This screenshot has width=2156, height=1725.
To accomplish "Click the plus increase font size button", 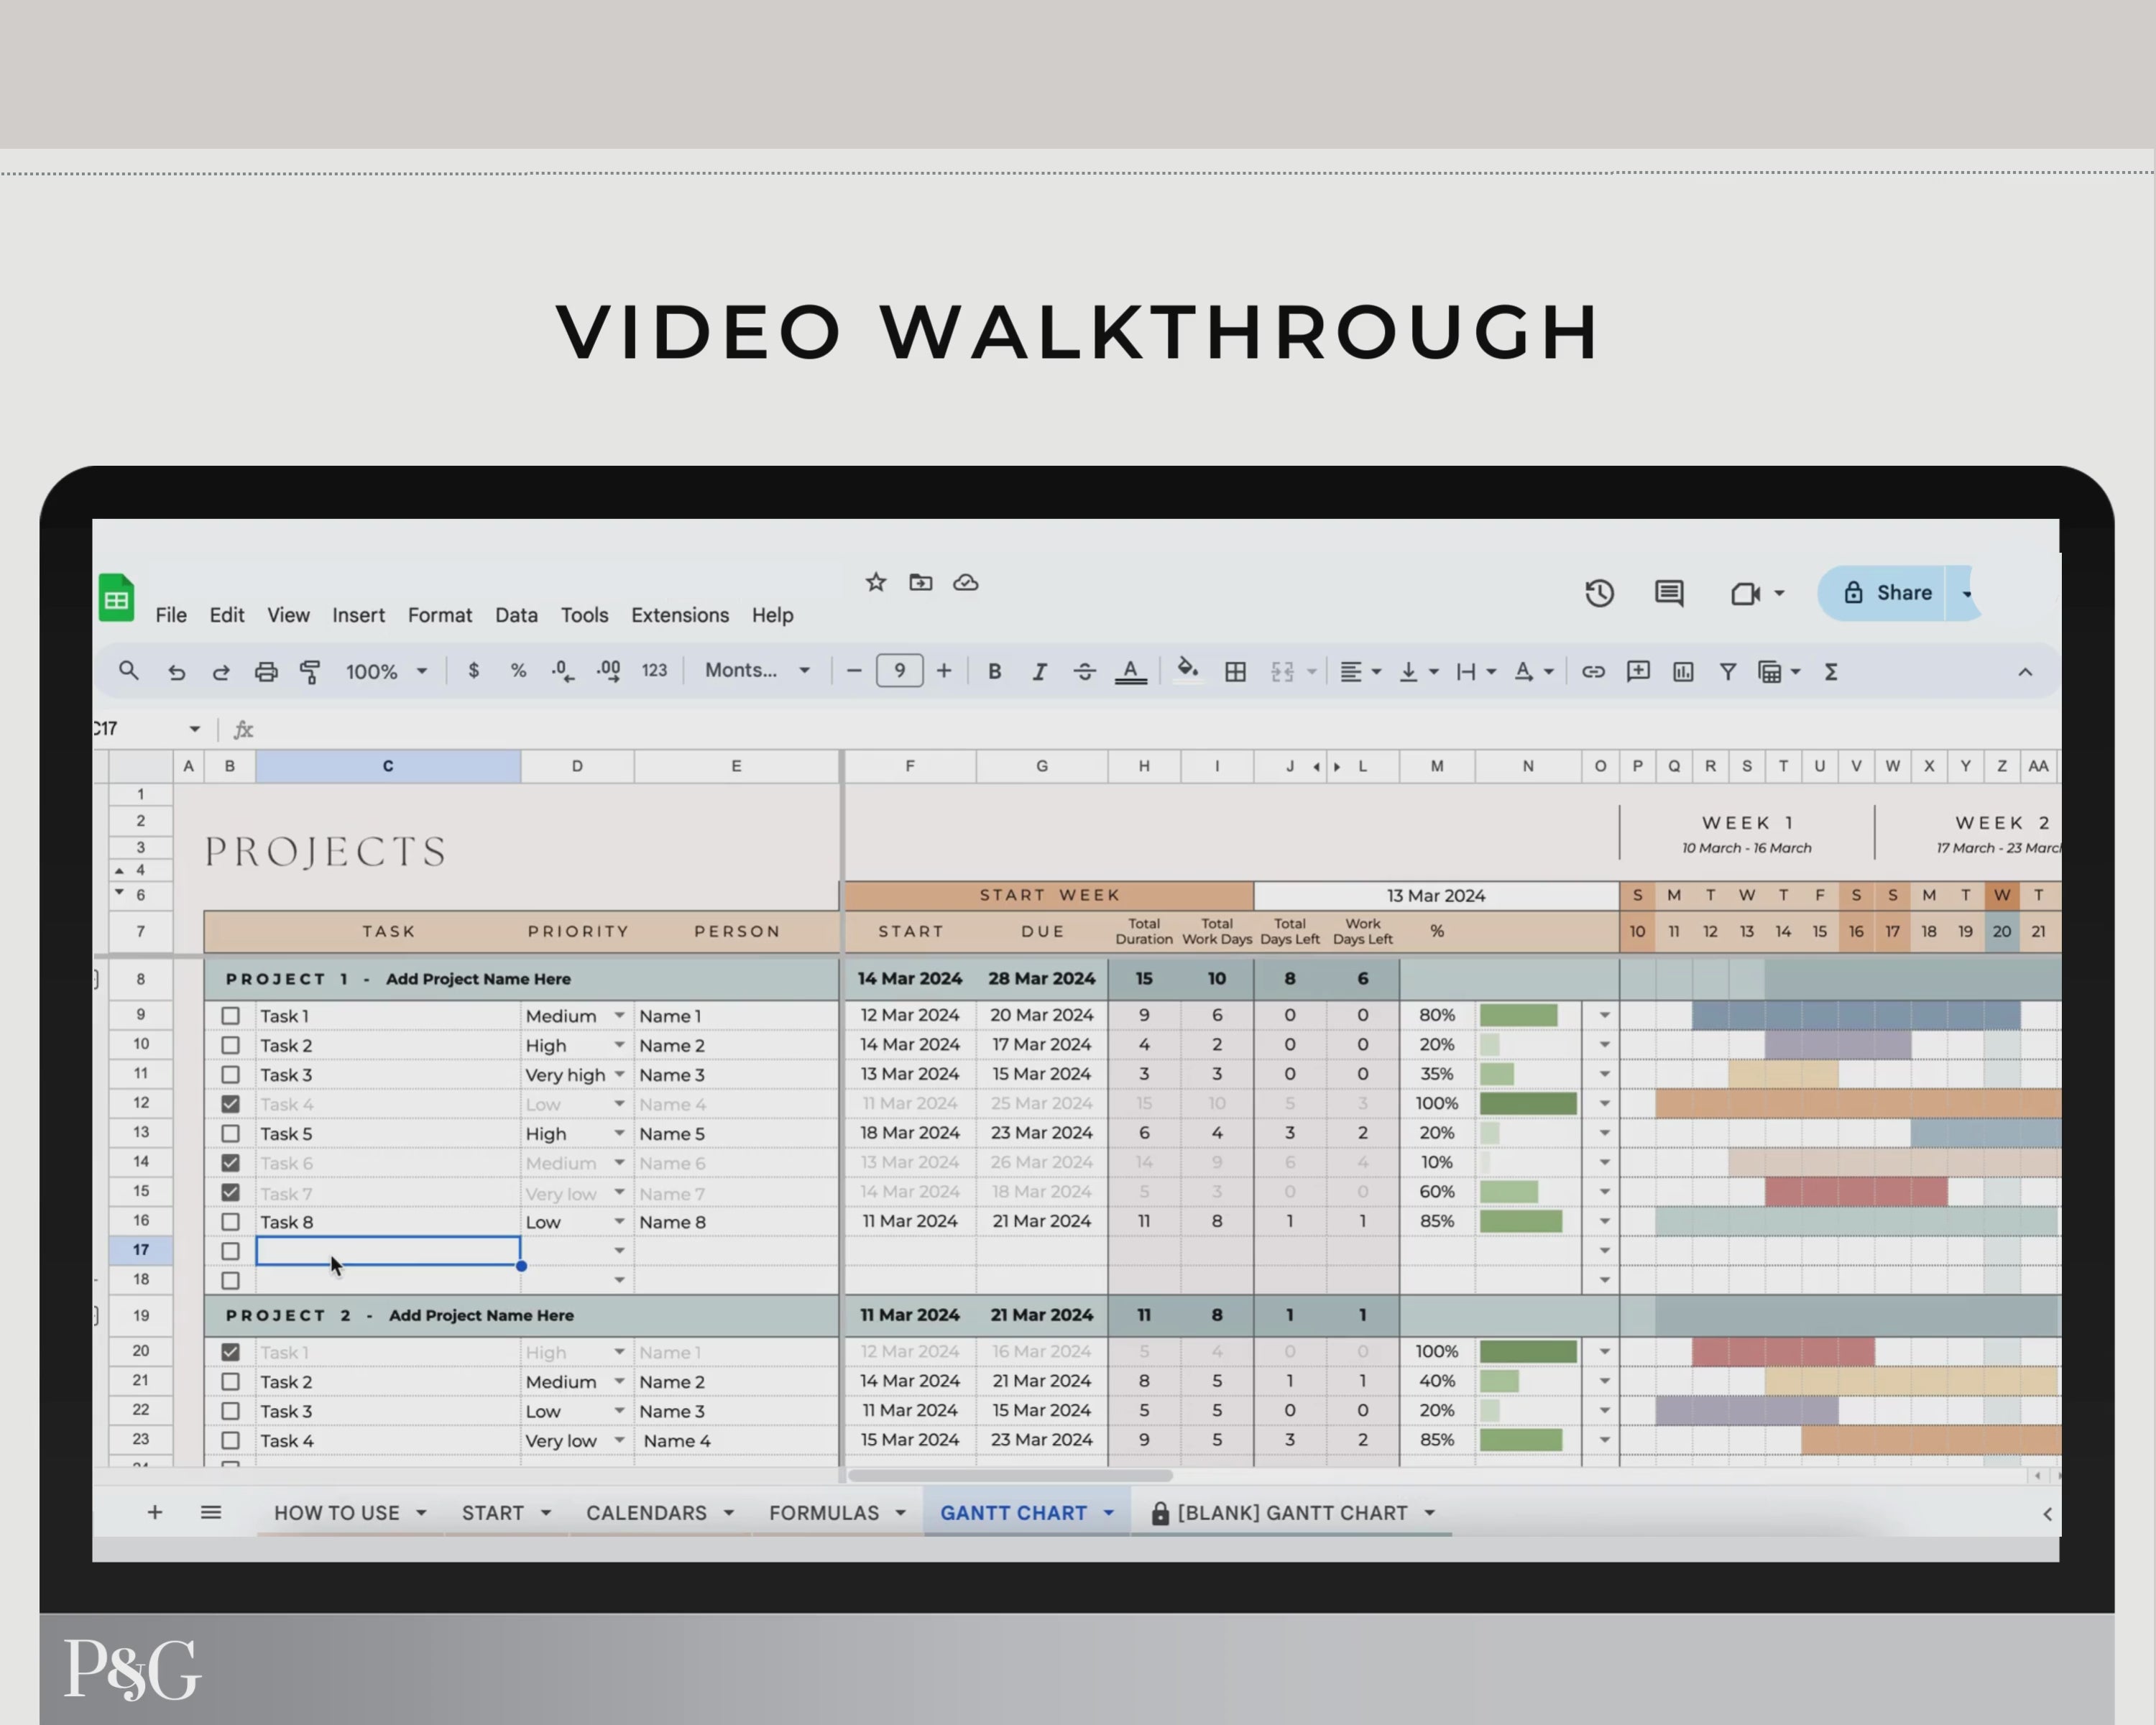I will pyautogui.click(x=943, y=671).
